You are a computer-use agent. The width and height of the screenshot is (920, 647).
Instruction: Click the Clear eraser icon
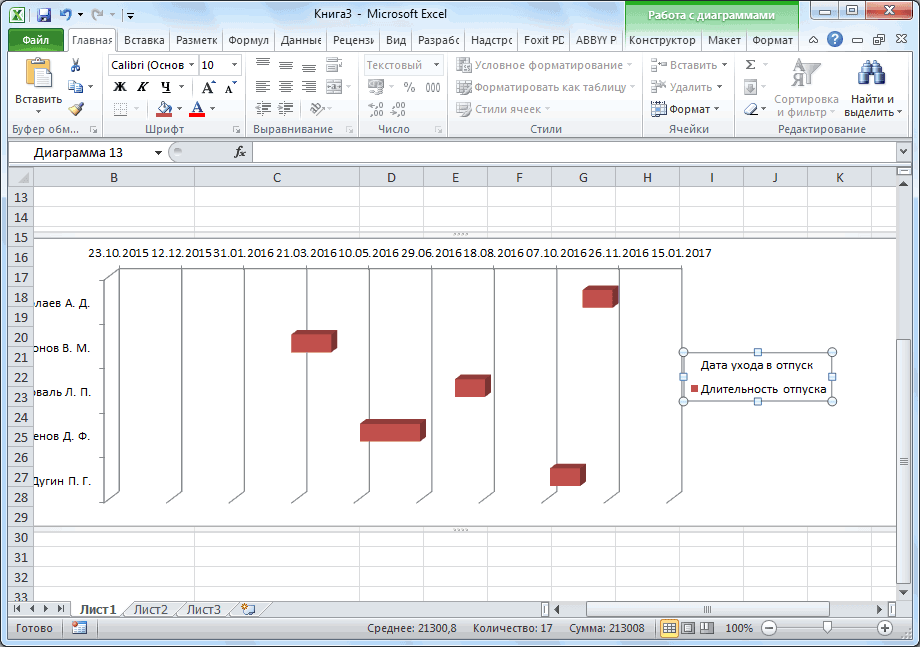751,109
